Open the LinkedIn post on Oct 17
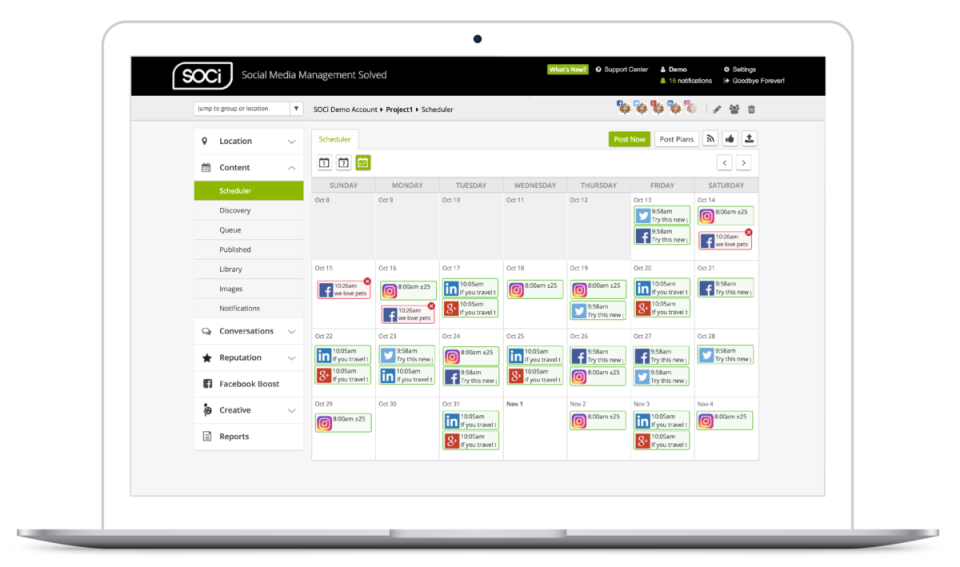960x567 pixels. click(x=470, y=288)
